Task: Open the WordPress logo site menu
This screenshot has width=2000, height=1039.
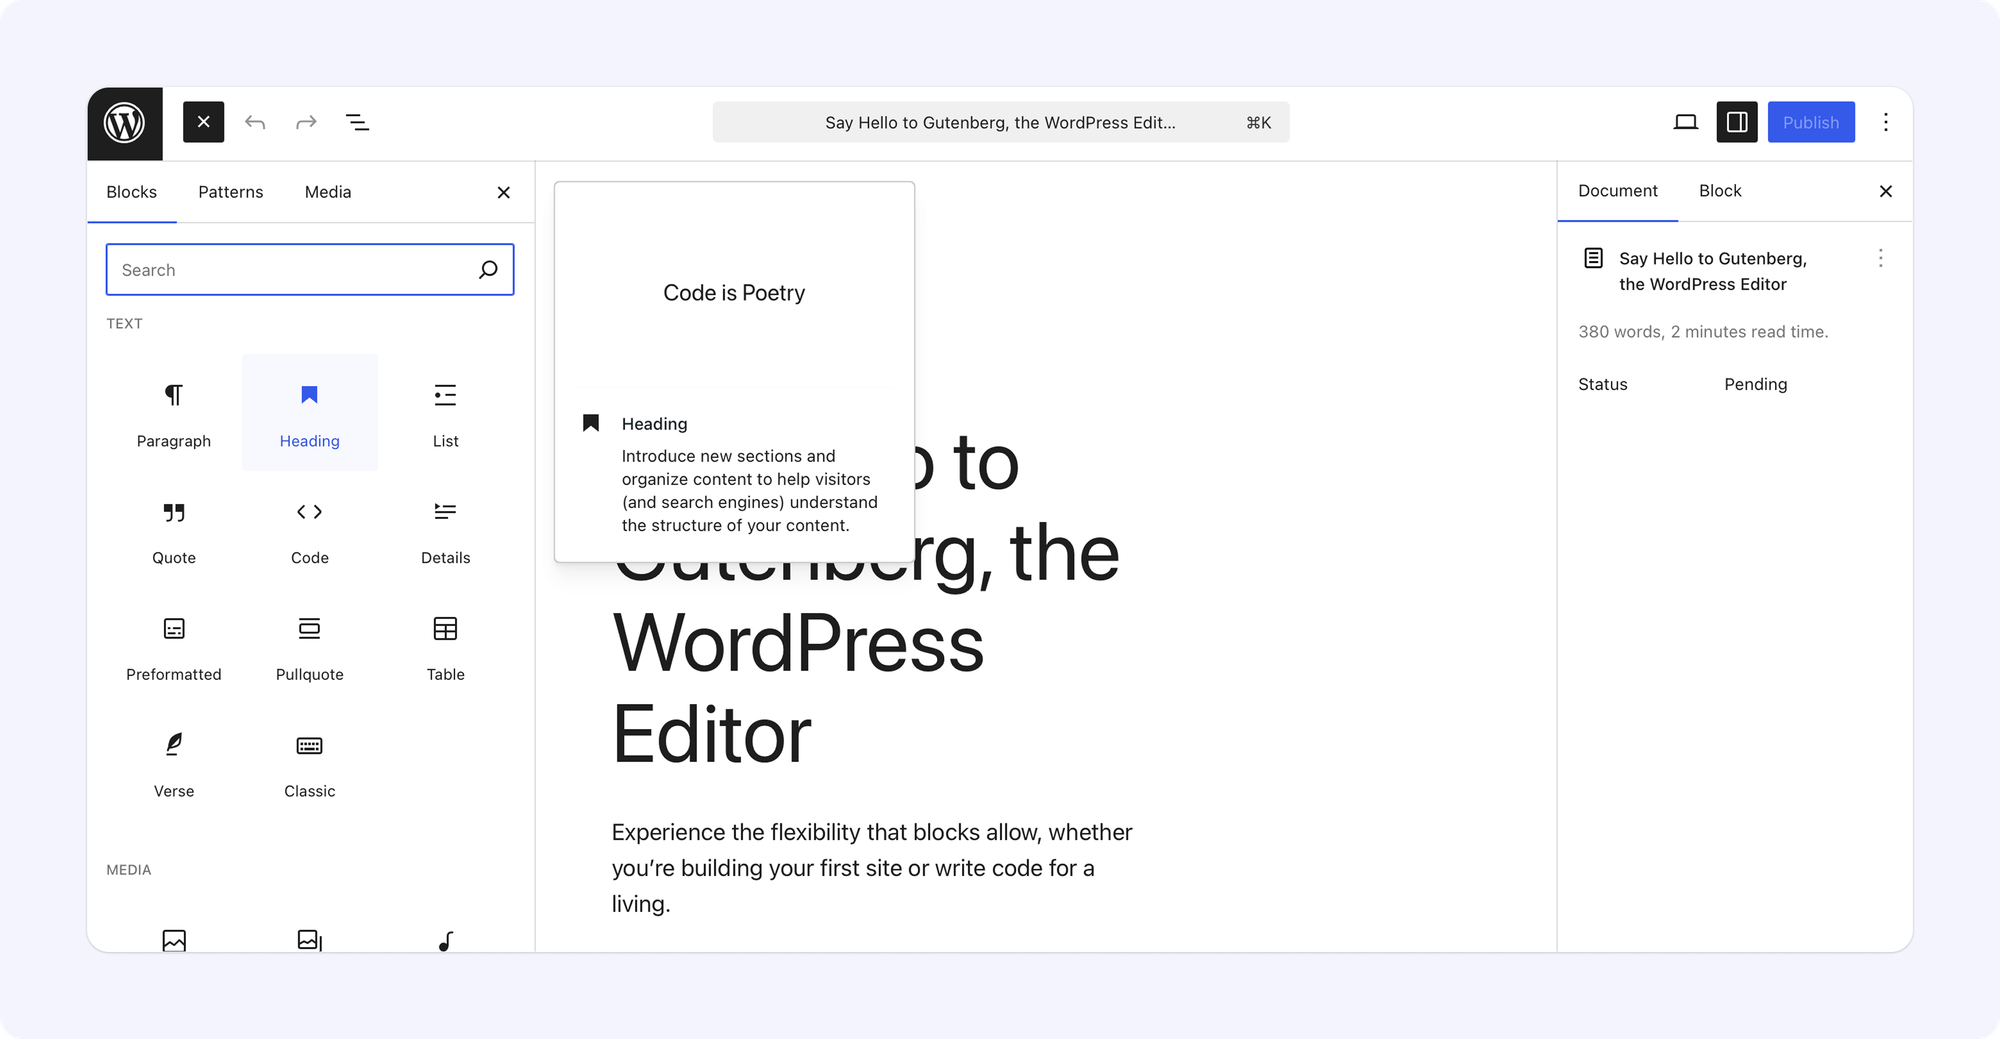Action: 125,123
